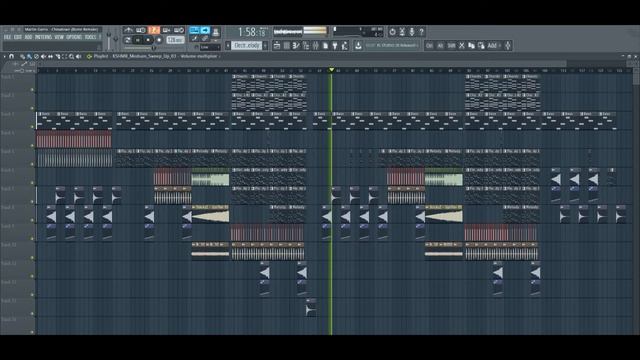640x360 pixels.
Task: Select next pattern with right arrow
Action: [265, 45]
